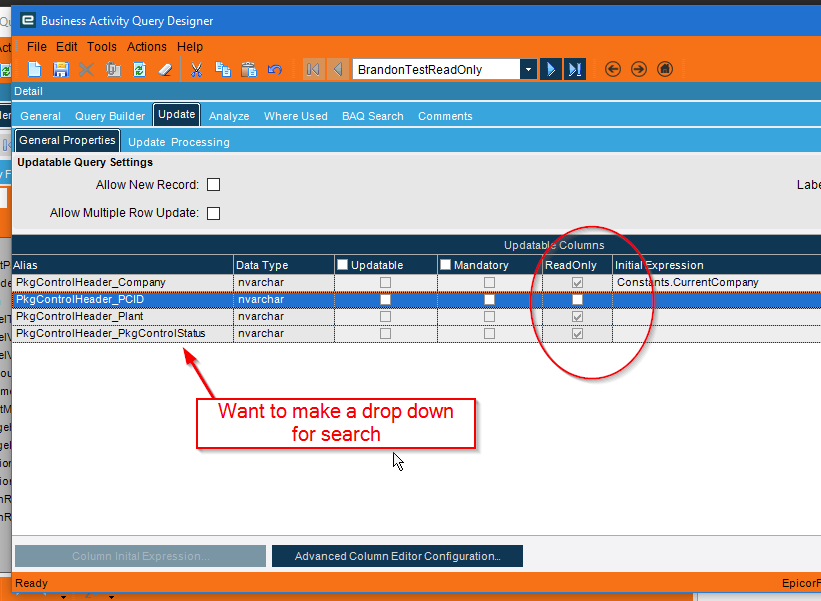821x601 pixels.
Task: Select the PkgControlHeader_Plant alias row
Action: 123,317
